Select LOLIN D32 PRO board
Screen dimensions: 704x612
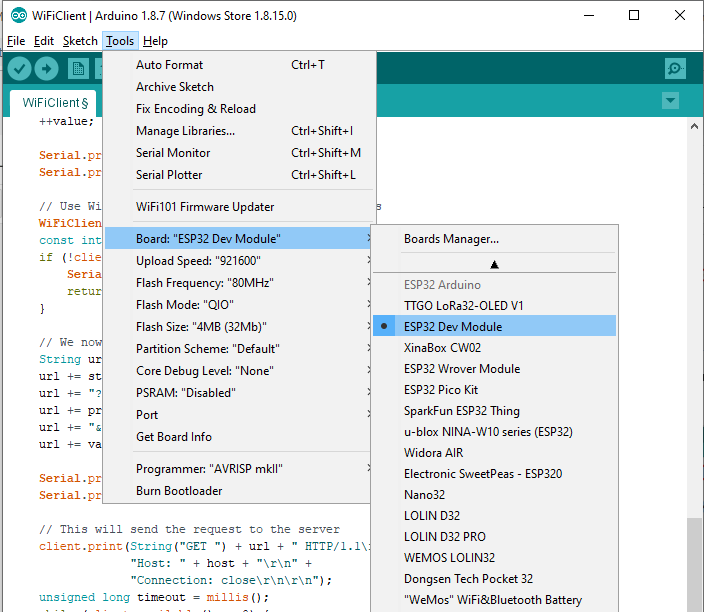[494, 537]
